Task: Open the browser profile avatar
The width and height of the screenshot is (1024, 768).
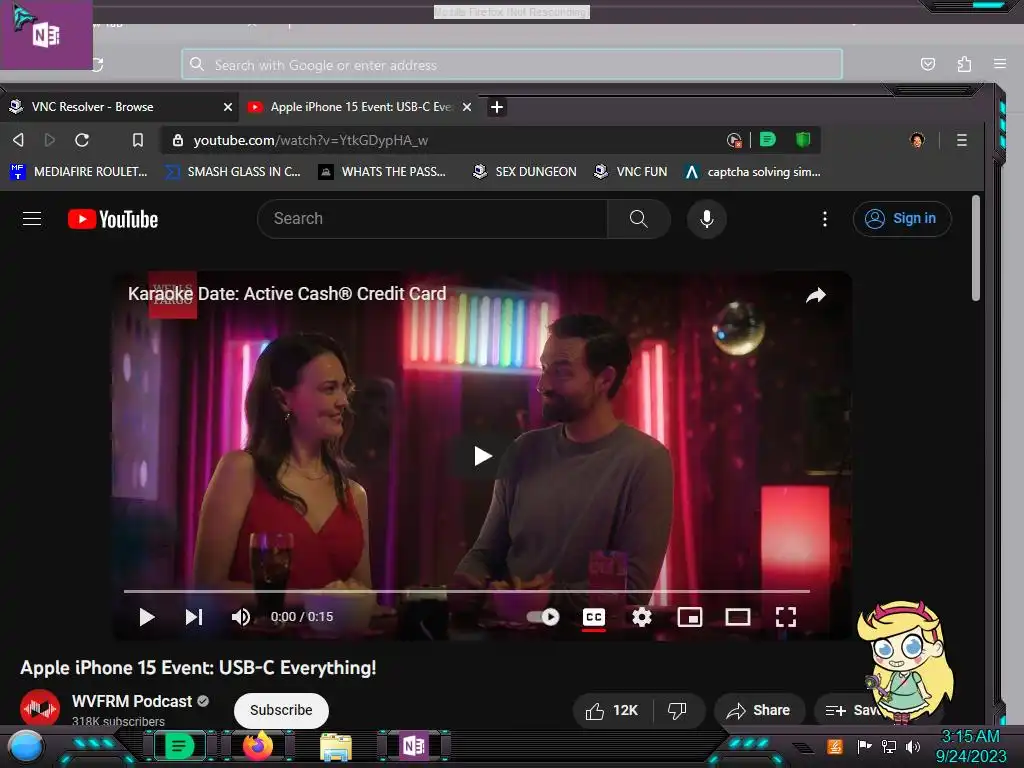Action: click(917, 140)
